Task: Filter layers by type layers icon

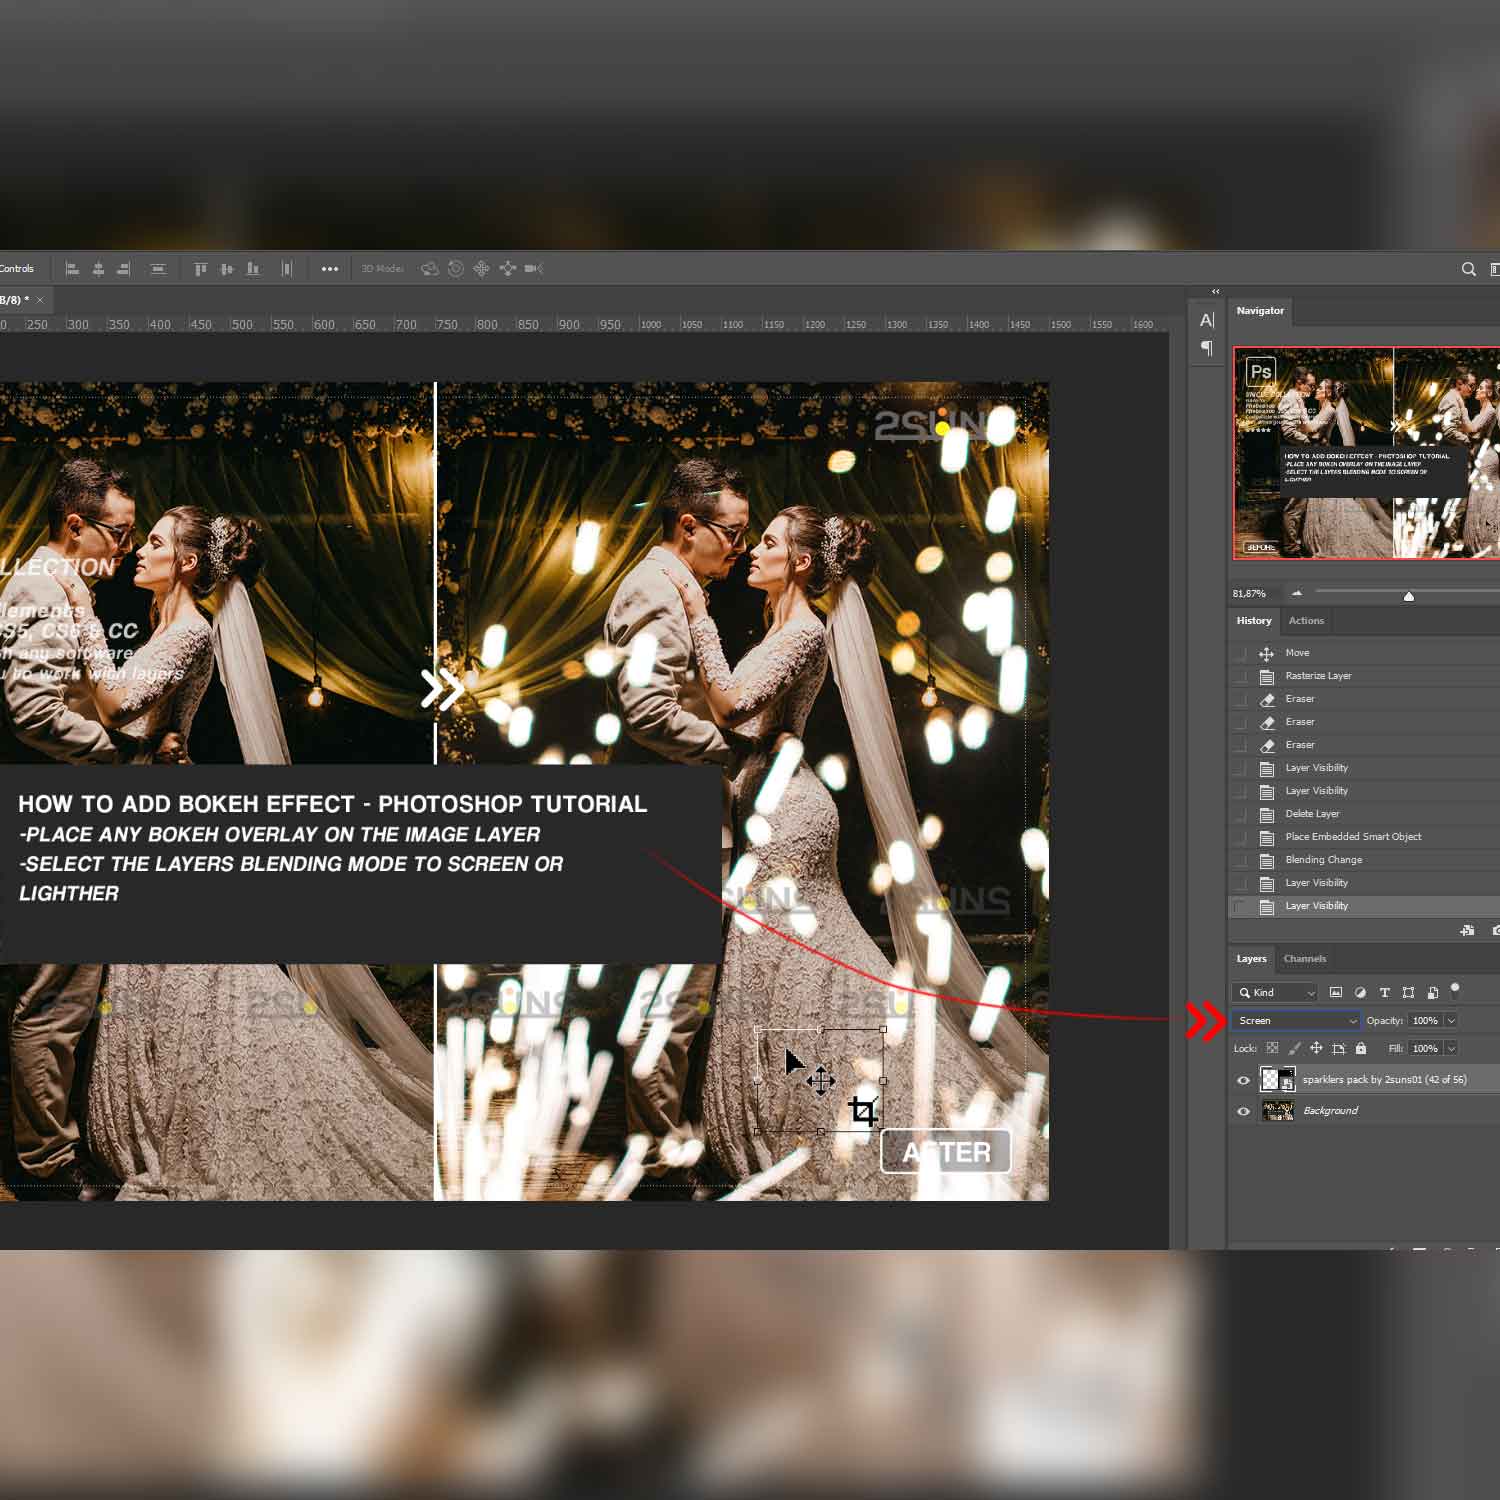Action: pyautogui.click(x=1384, y=992)
